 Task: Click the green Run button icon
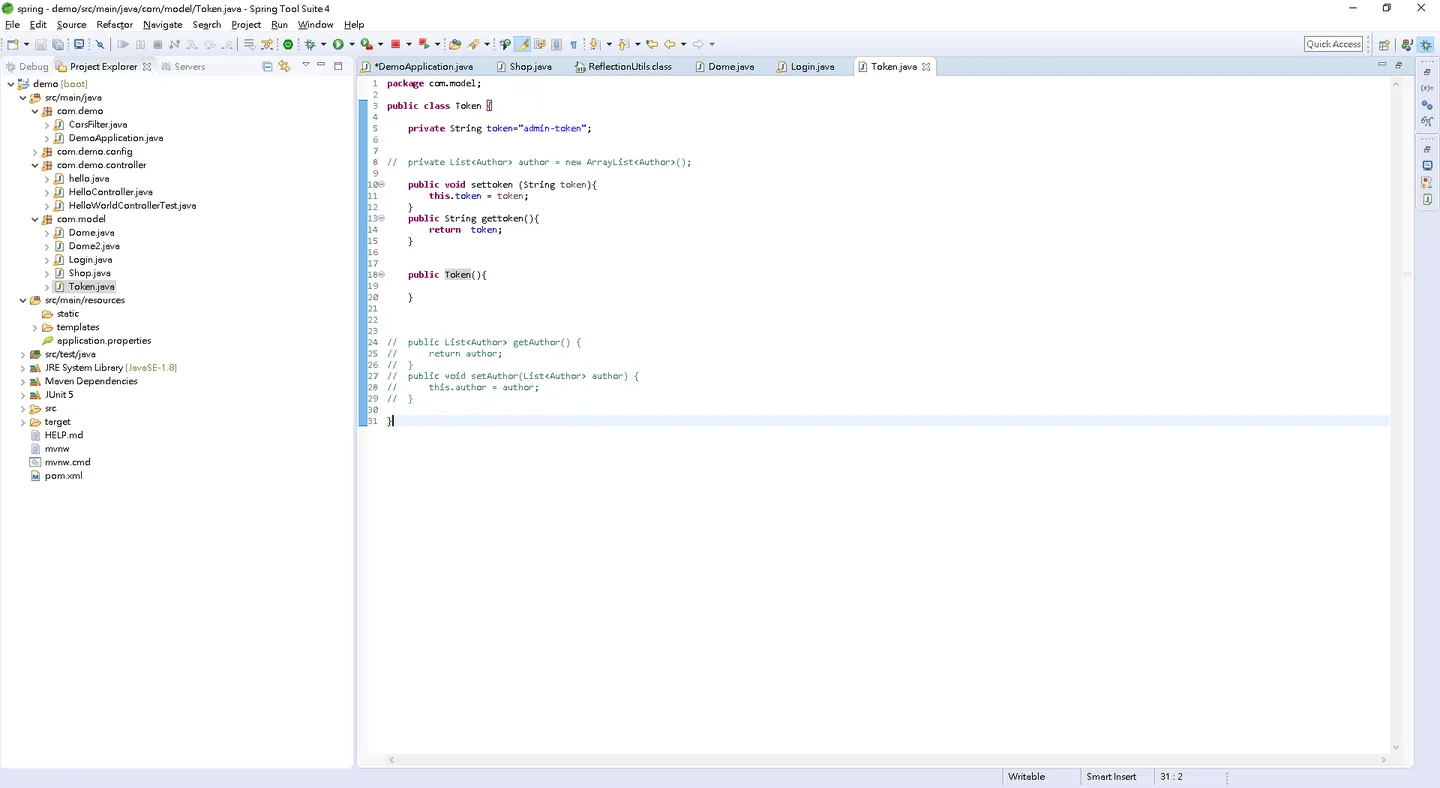339,44
